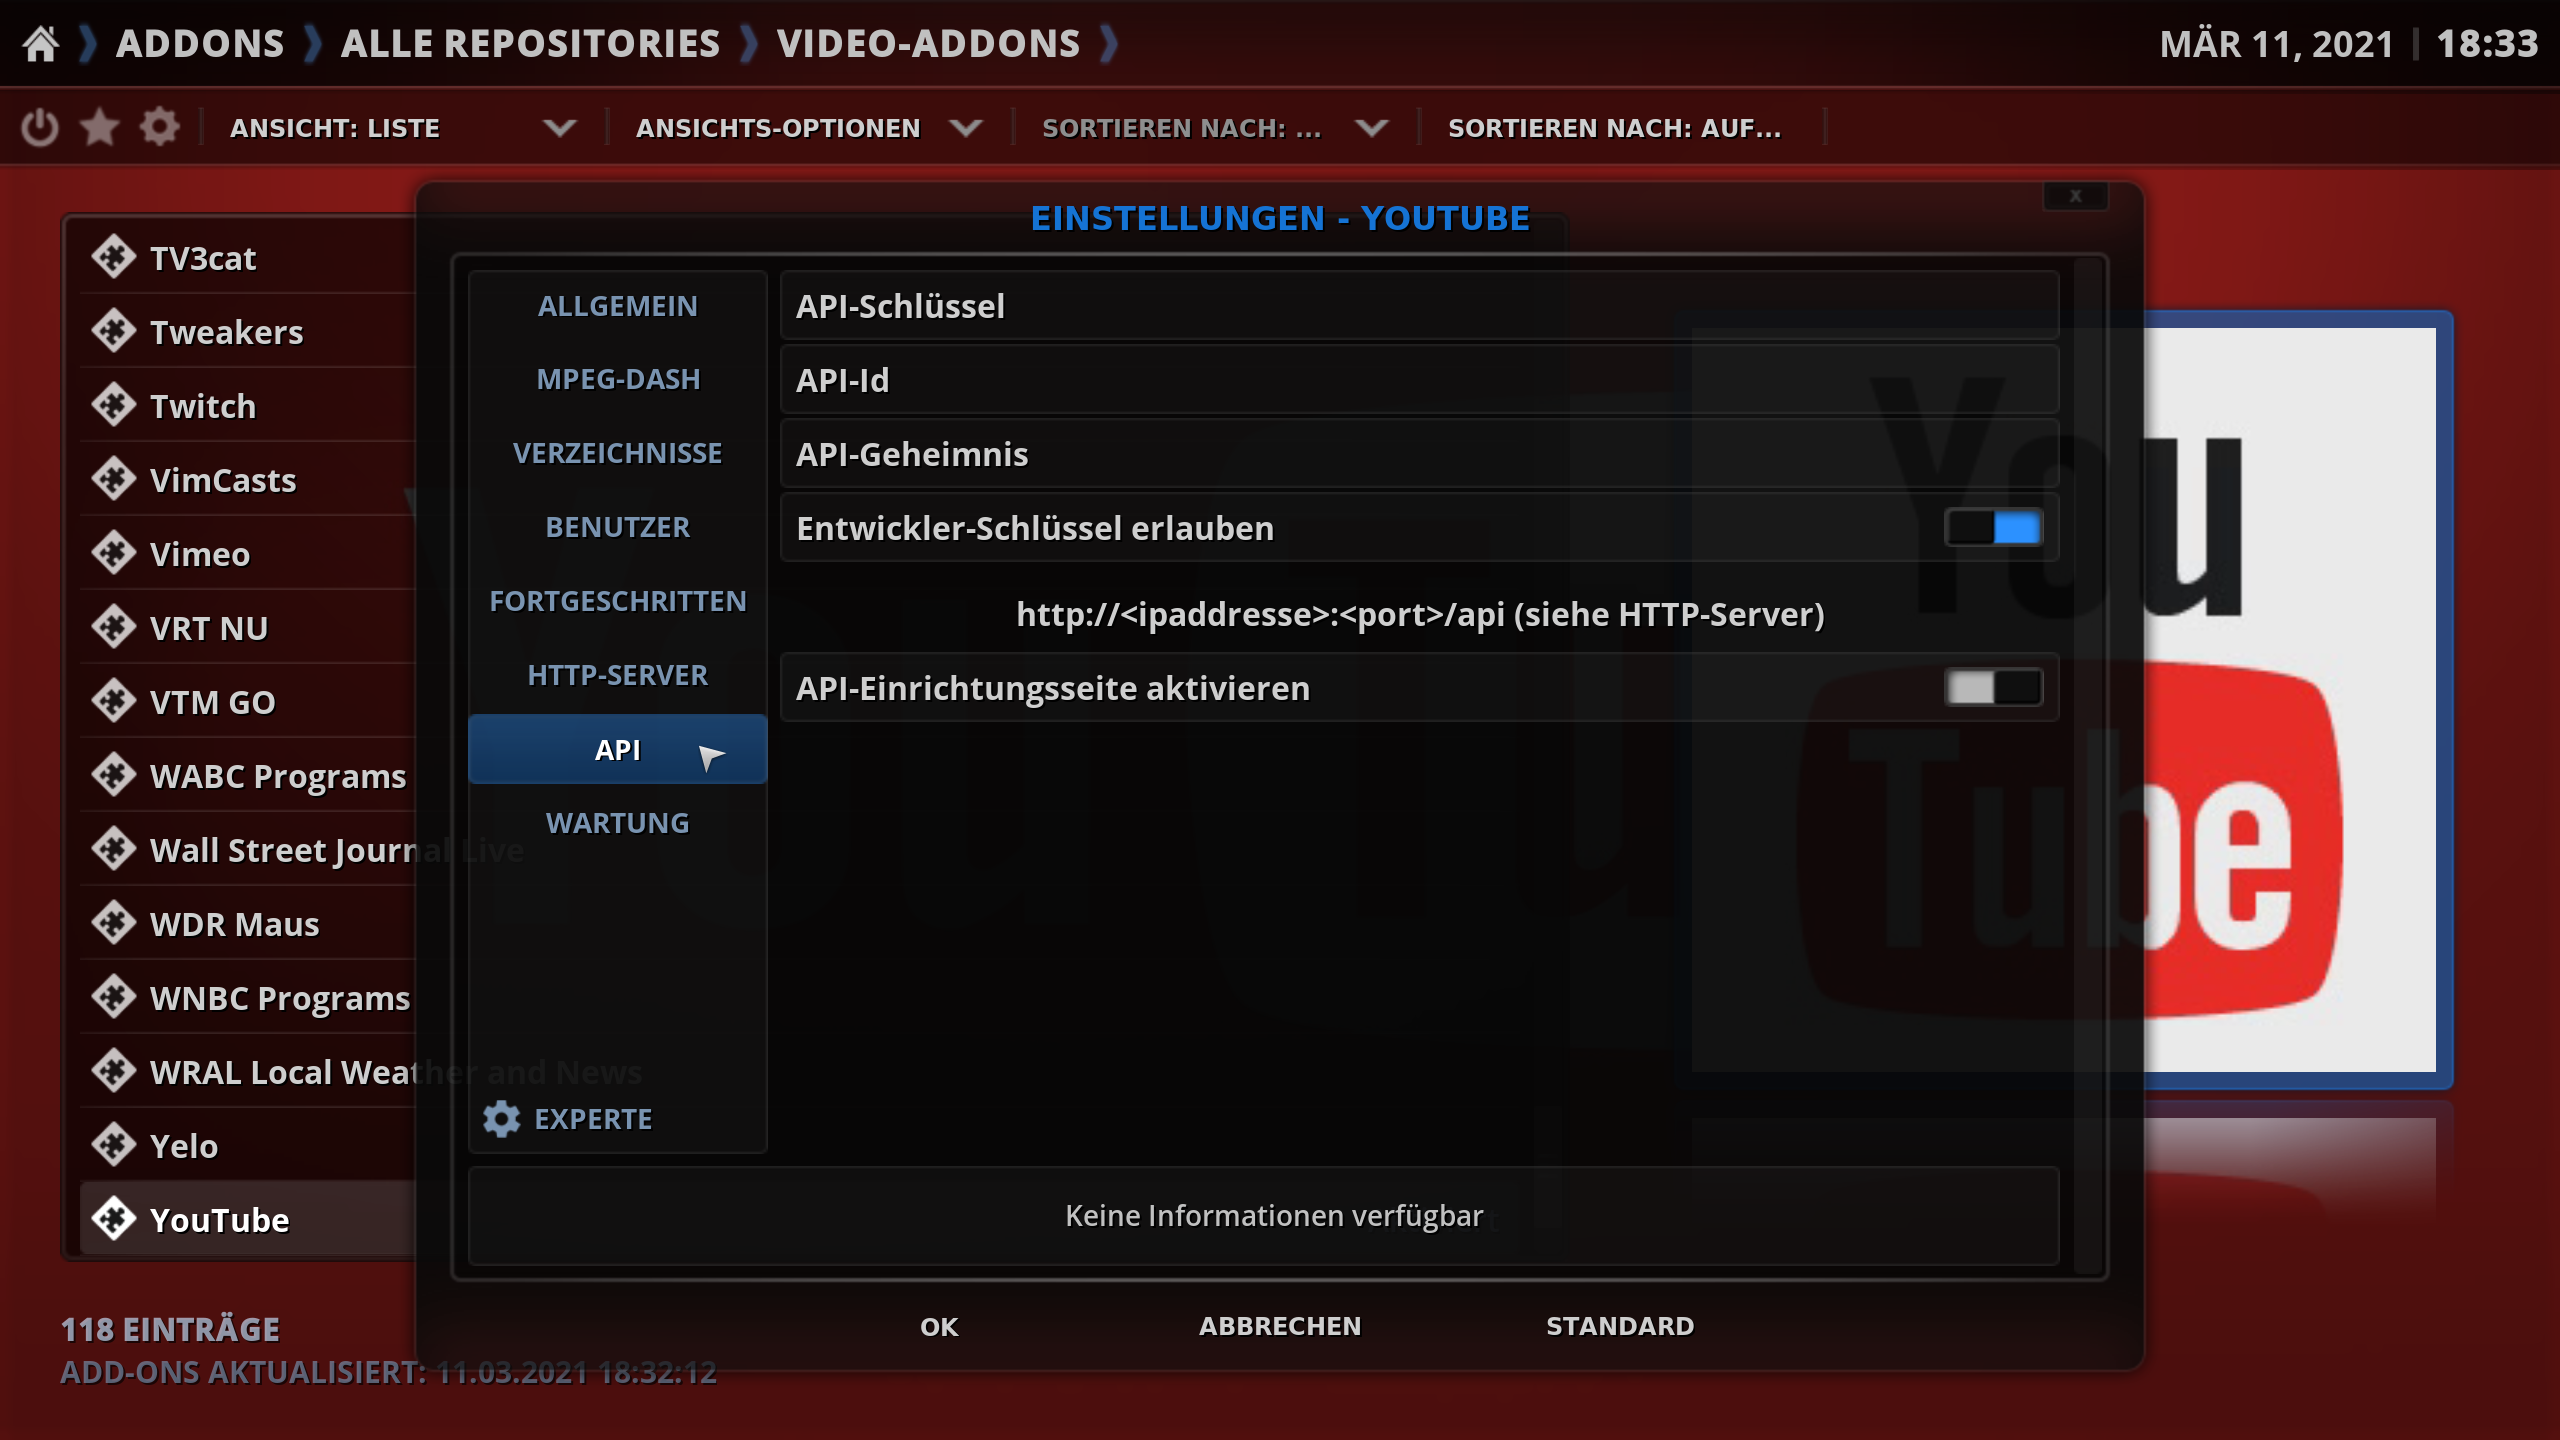
Task: Switch to the Verzeichnisse category
Action: pyautogui.click(x=618, y=454)
